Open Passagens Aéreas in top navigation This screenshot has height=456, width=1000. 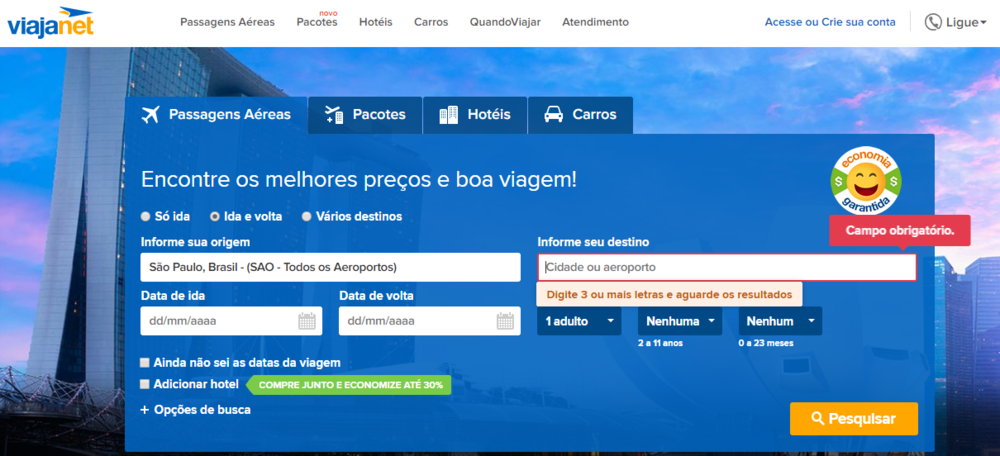(228, 22)
